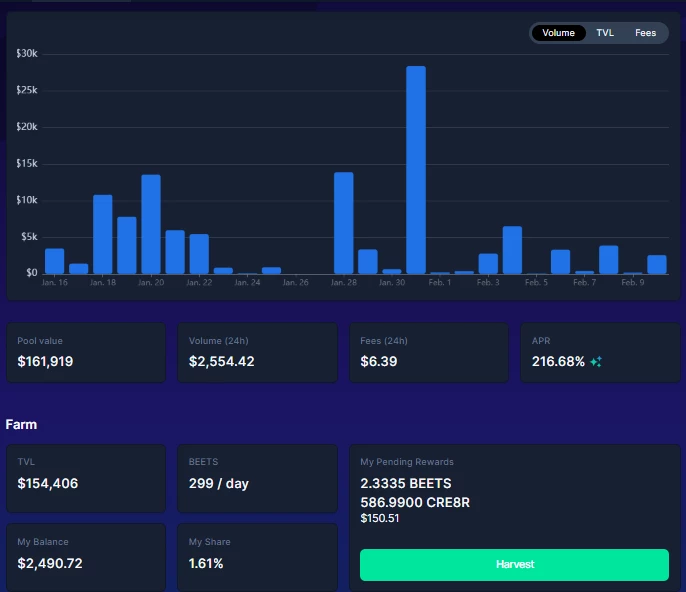Switch chart to TVL view

[x=605, y=33]
